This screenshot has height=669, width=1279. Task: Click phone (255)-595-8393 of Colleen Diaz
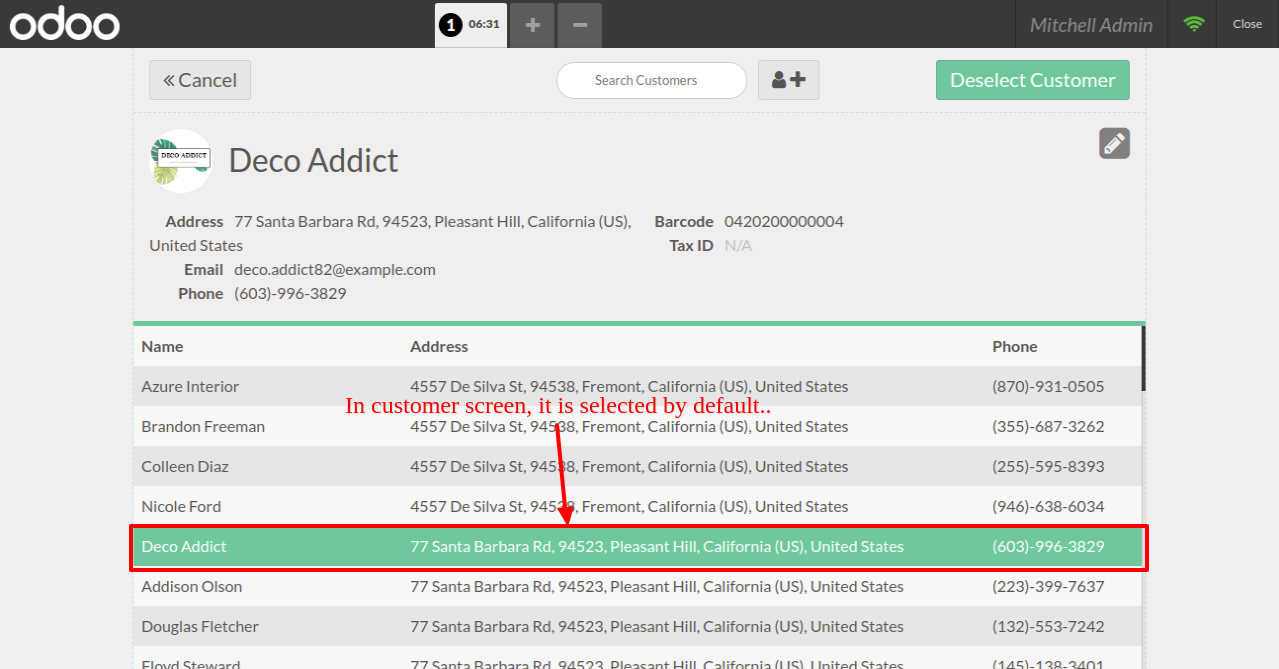[x=1048, y=466]
